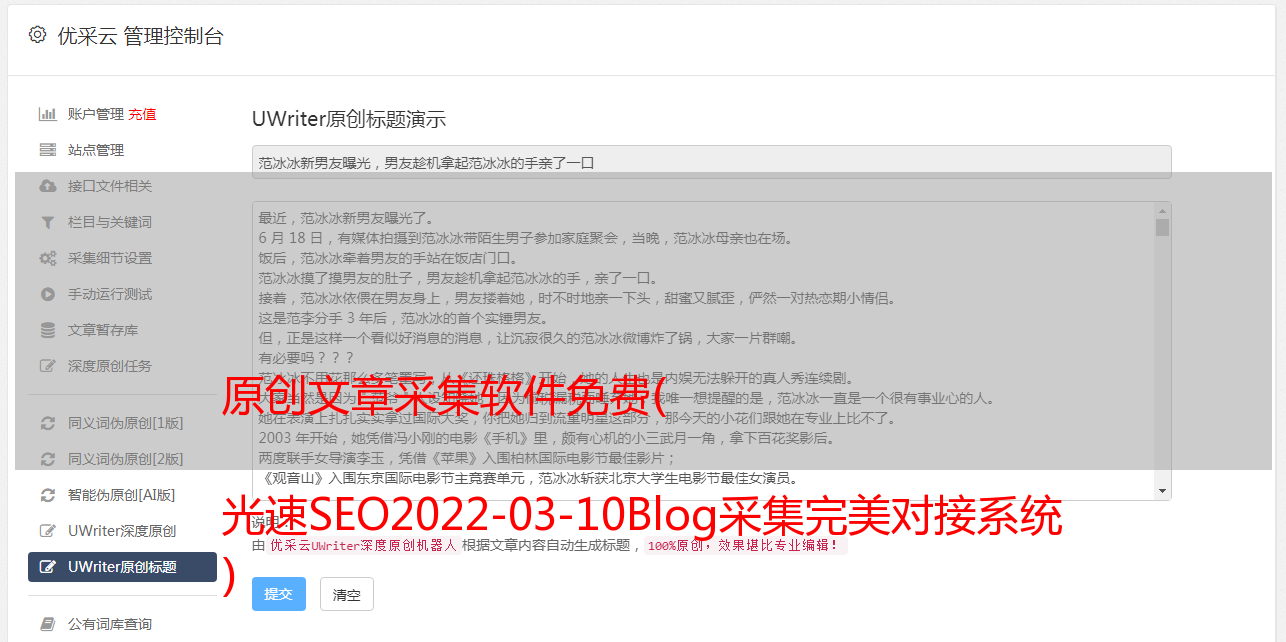The height and width of the screenshot is (642, 1286).
Task: Open 文章暂存库 database icon
Action: pyautogui.click(x=47, y=330)
